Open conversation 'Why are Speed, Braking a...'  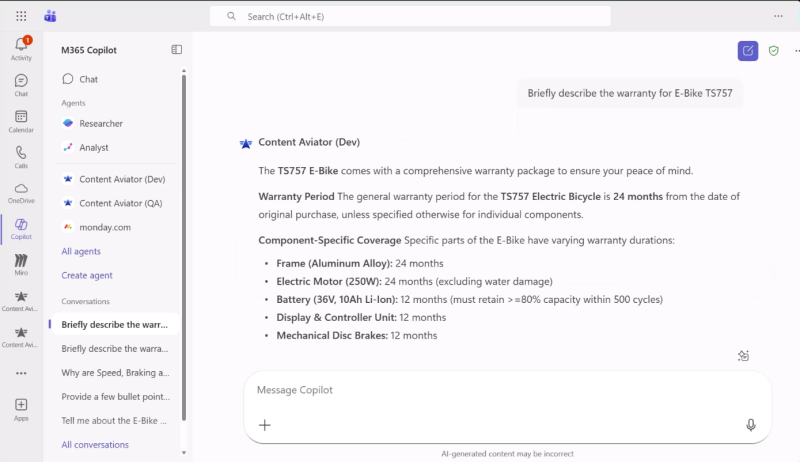click(x=114, y=373)
